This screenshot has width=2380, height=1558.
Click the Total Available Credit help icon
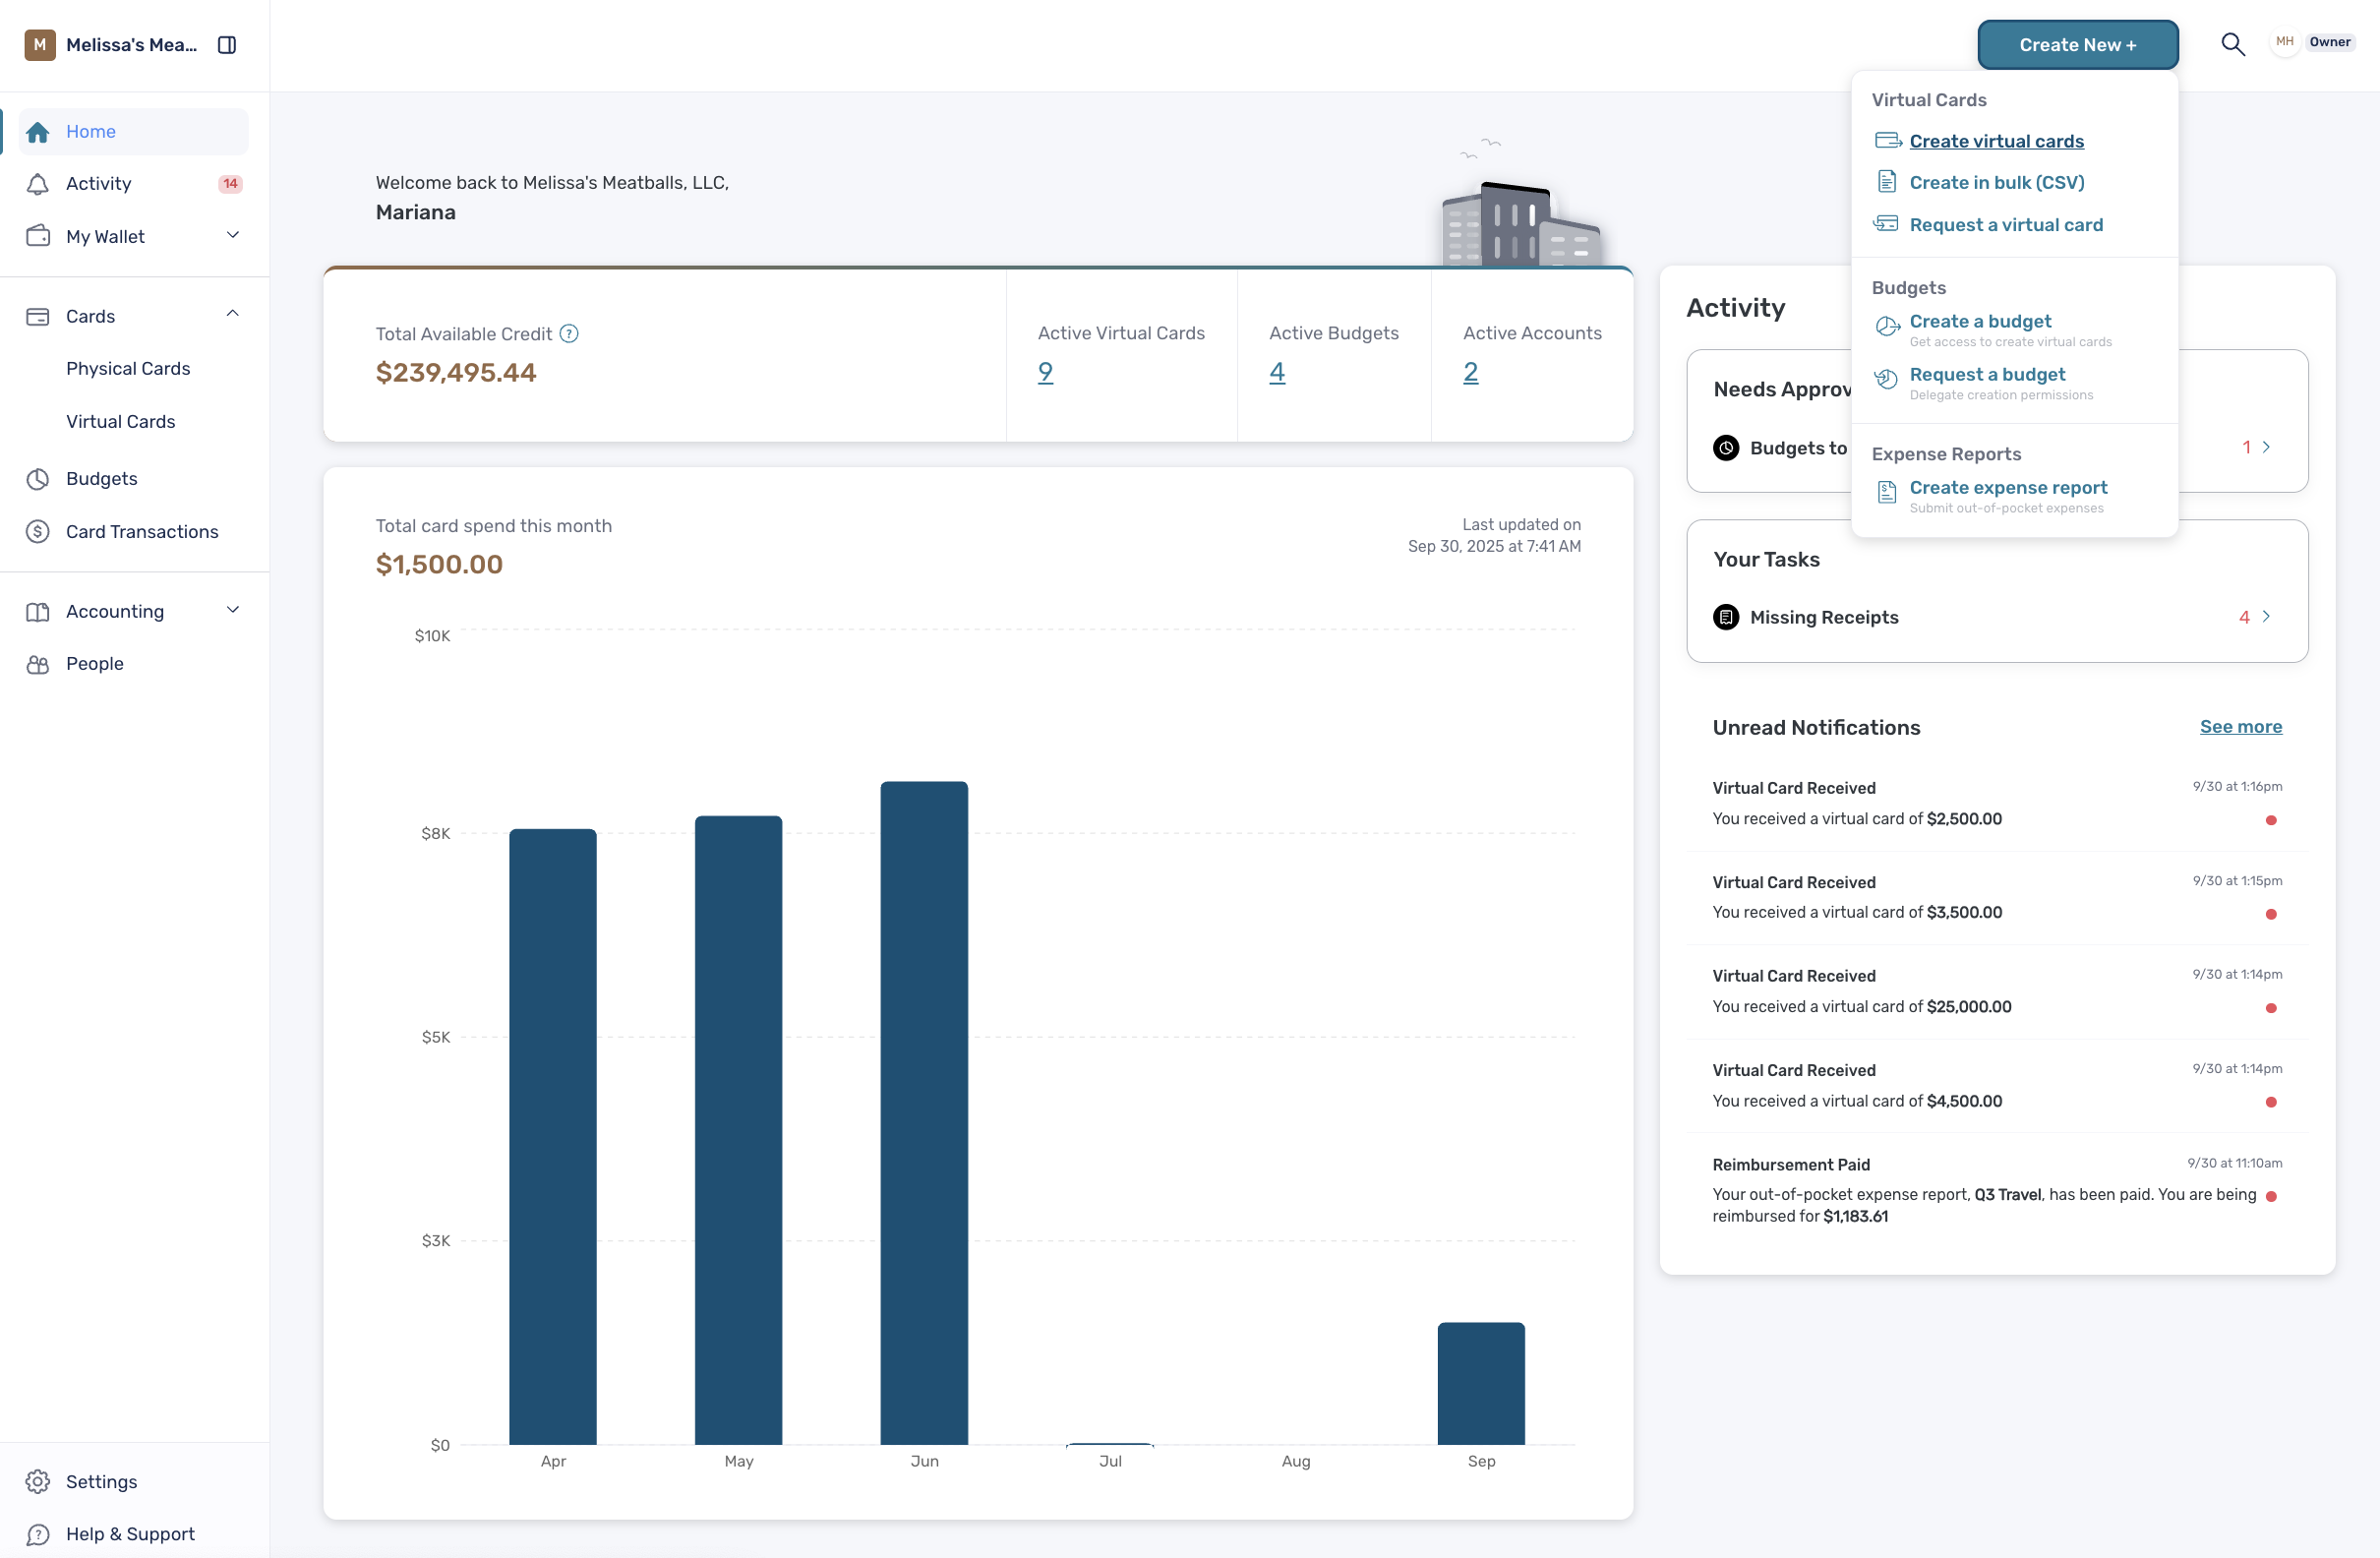(569, 334)
